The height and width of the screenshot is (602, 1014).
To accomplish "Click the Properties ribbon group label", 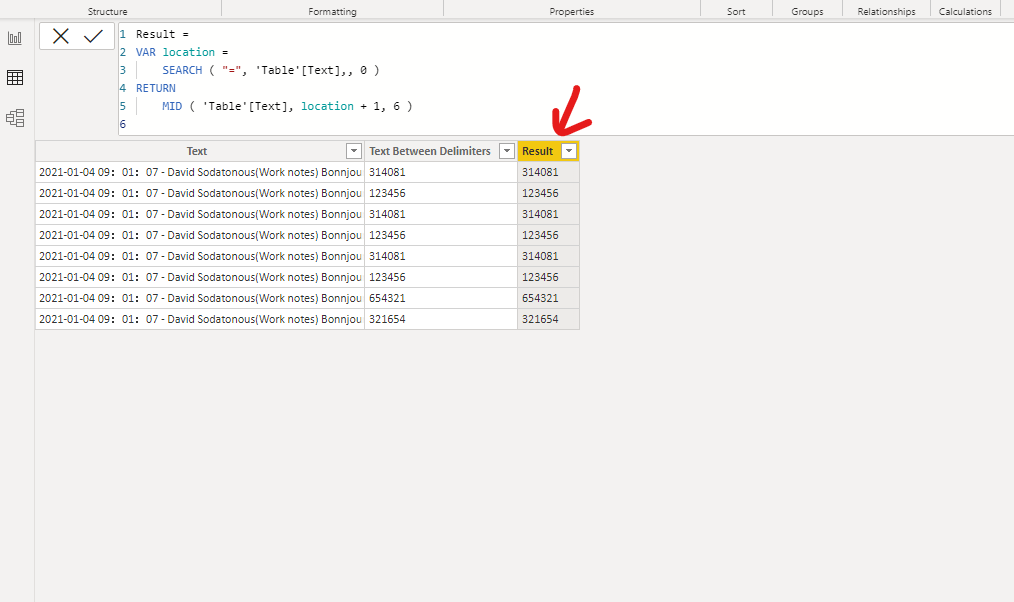I will coord(572,12).
